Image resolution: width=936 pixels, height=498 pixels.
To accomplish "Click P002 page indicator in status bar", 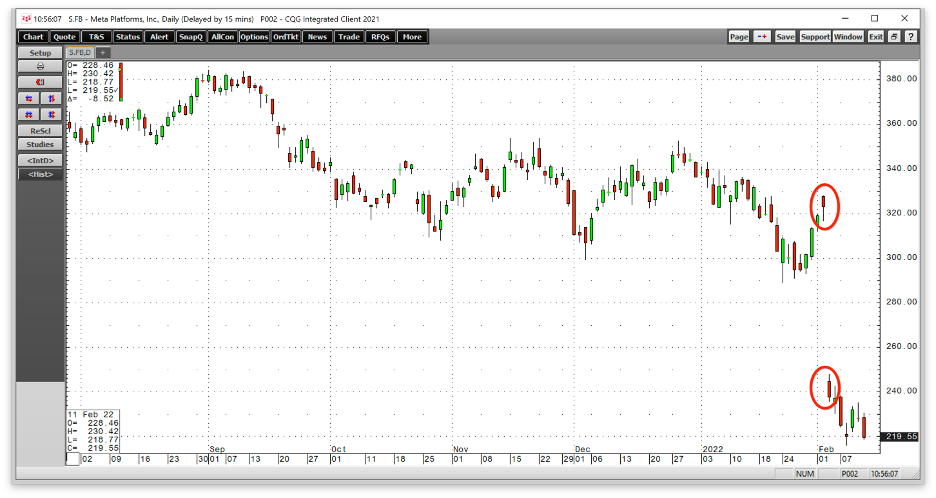I will [x=849, y=474].
